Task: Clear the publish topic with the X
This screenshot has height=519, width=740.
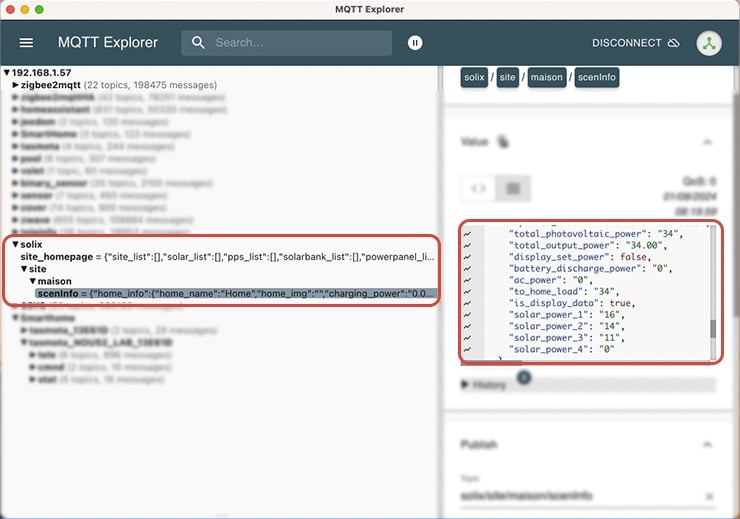Action: click(x=709, y=496)
